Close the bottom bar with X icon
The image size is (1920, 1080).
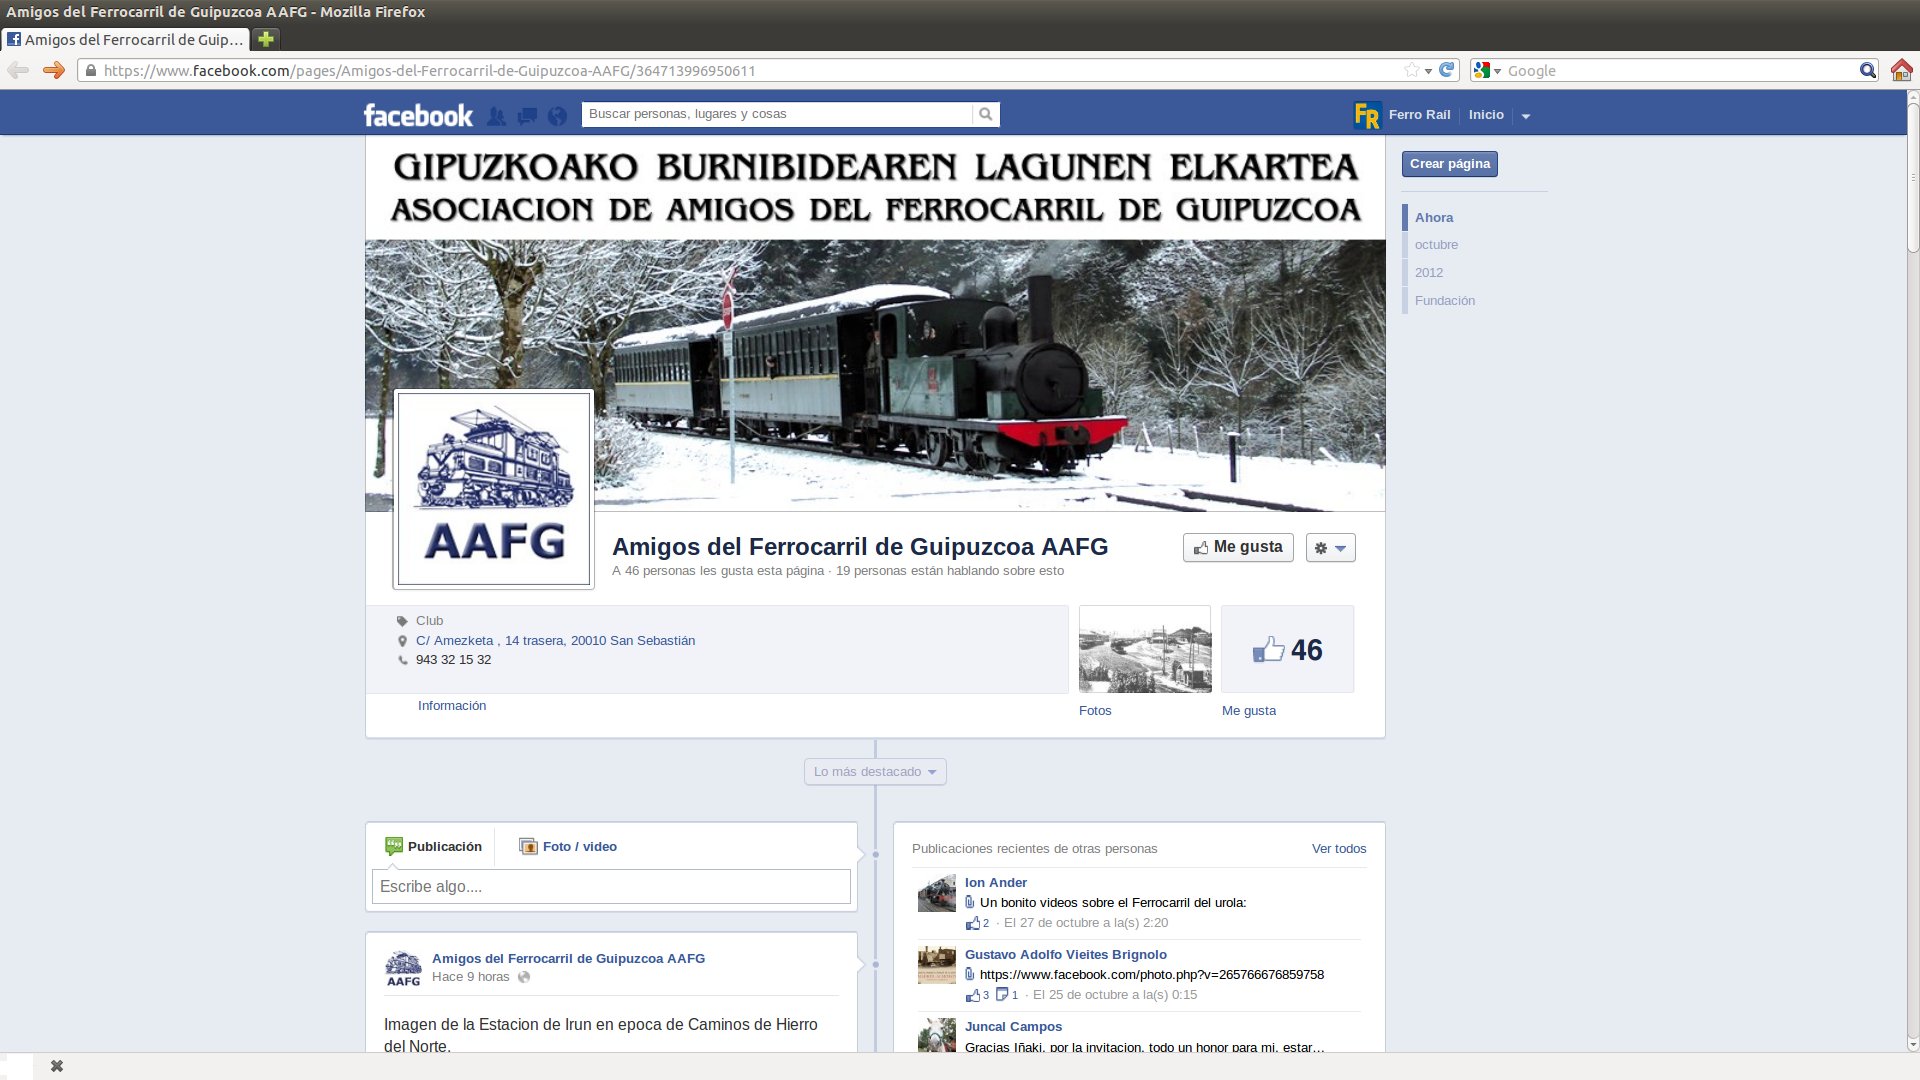pyautogui.click(x=57, y=1066)
